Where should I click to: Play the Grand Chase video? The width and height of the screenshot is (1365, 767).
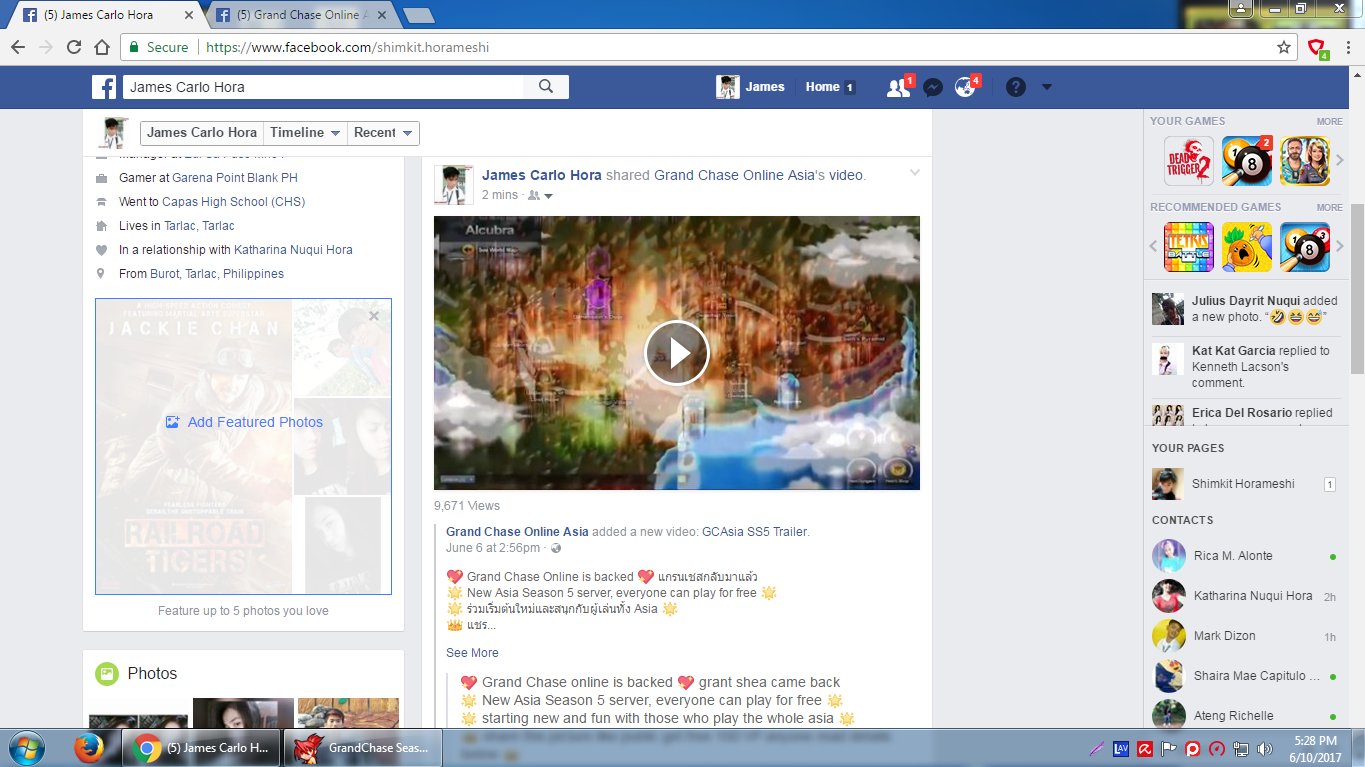(x=677, y=353)
